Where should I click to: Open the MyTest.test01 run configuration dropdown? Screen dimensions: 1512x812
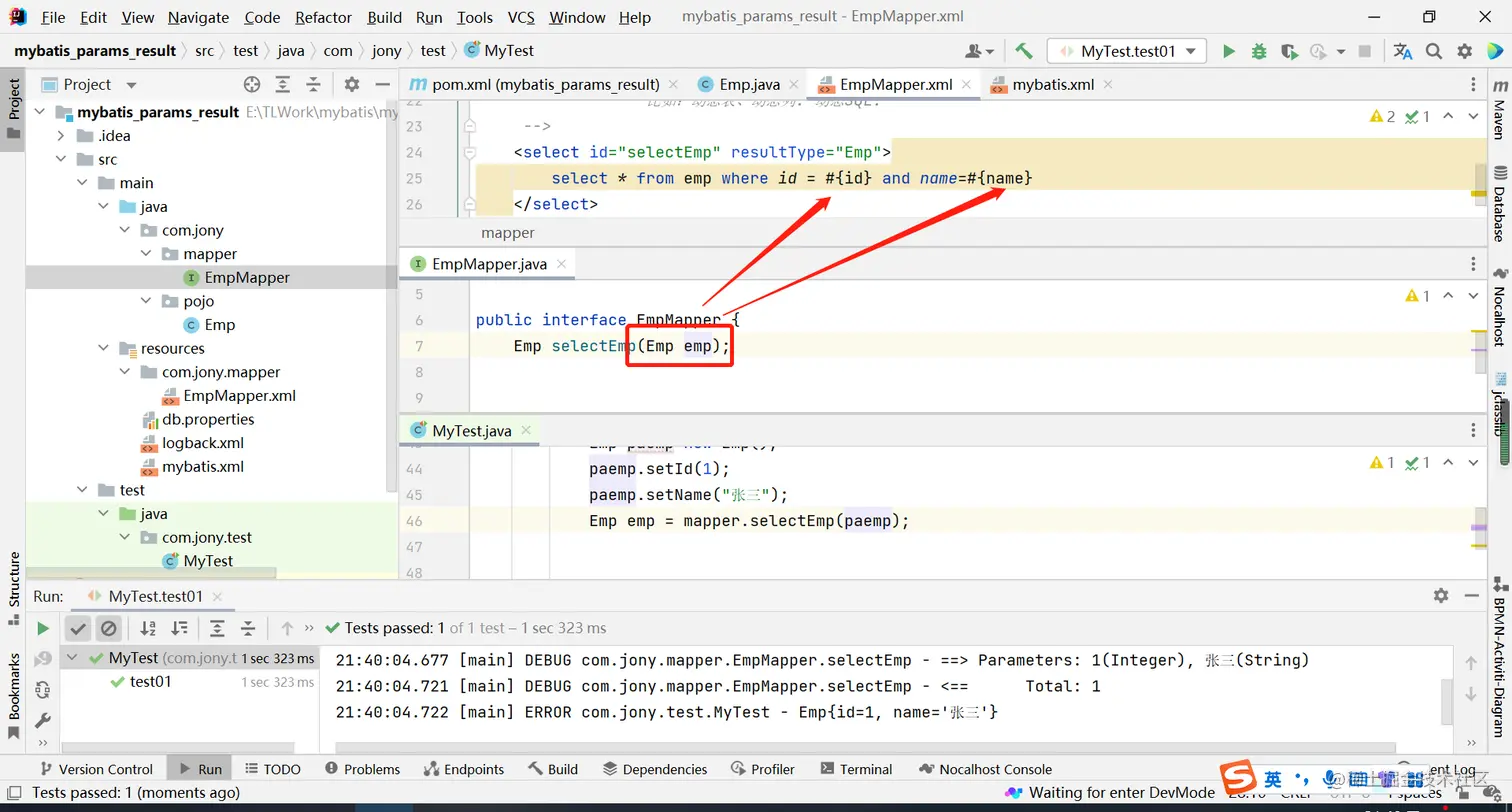click(x=1127, y=51)
